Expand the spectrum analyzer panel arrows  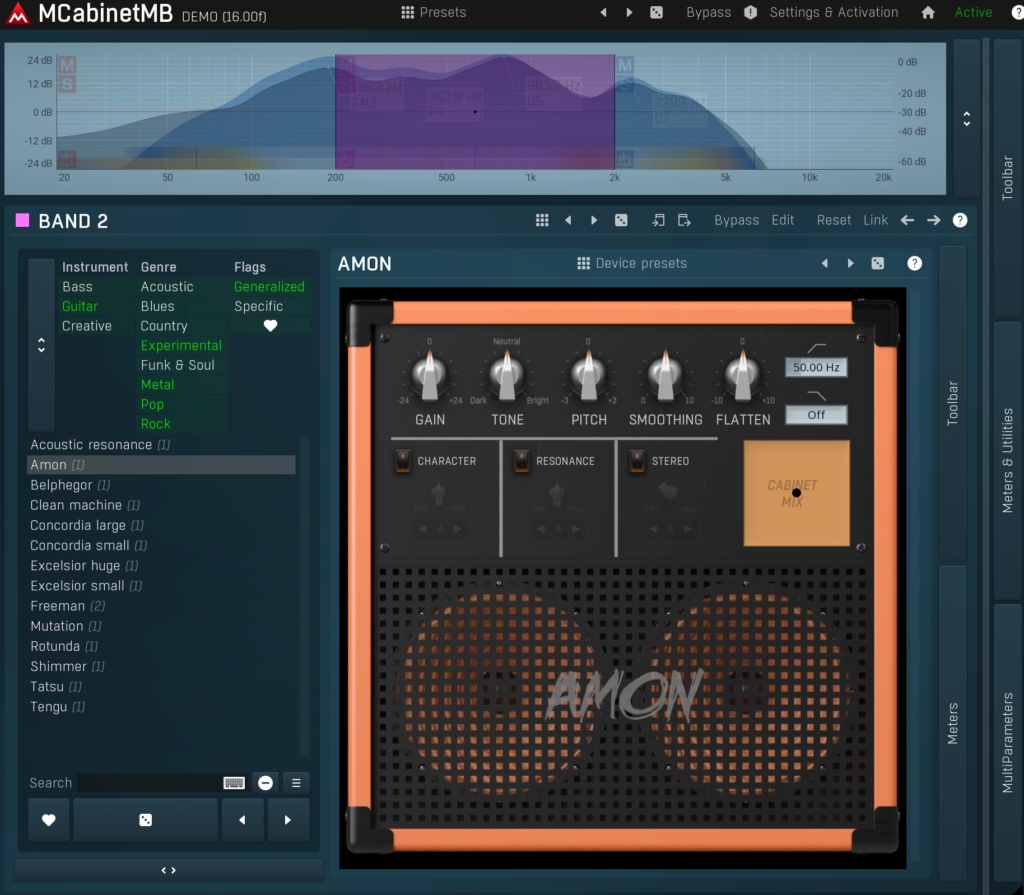[x=966, y=118]
